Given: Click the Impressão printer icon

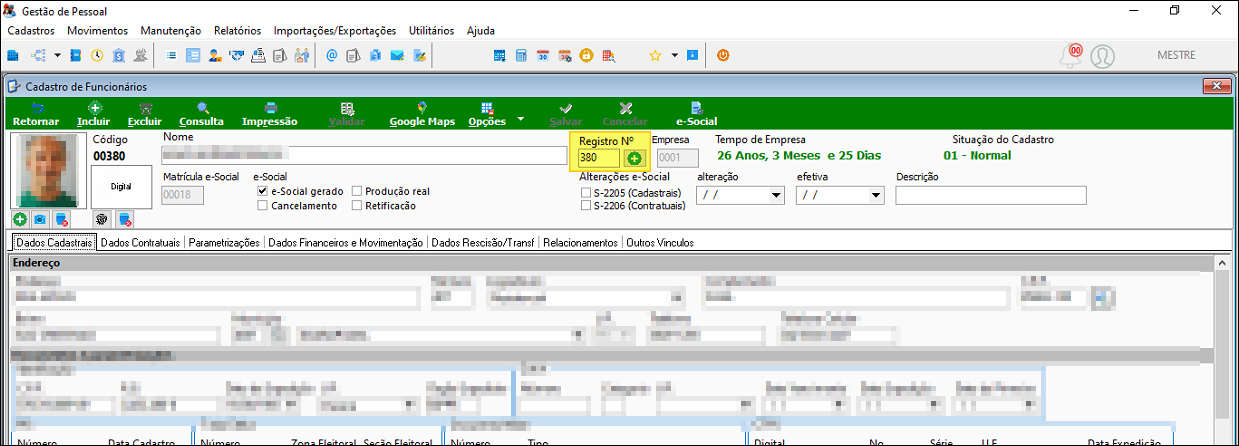Looking at the screenshot, I should pyautogui.click(x=270, y=114).
